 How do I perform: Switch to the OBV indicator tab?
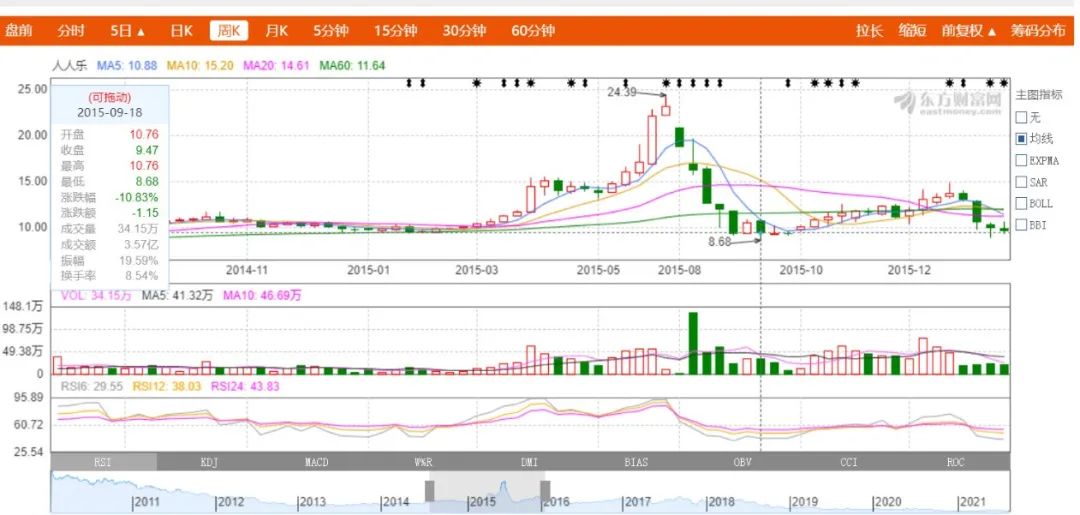click(742, 462)
